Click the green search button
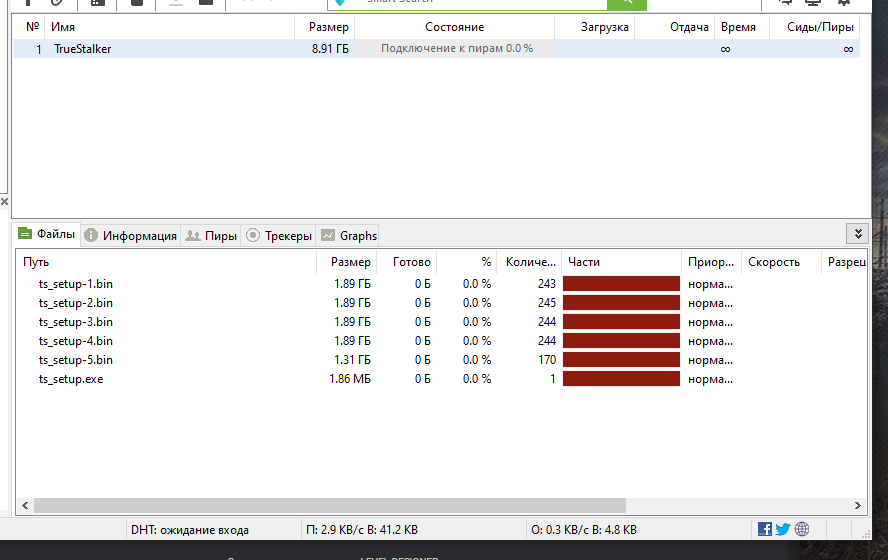Viewport: 888px width, 560px height. 626,3
